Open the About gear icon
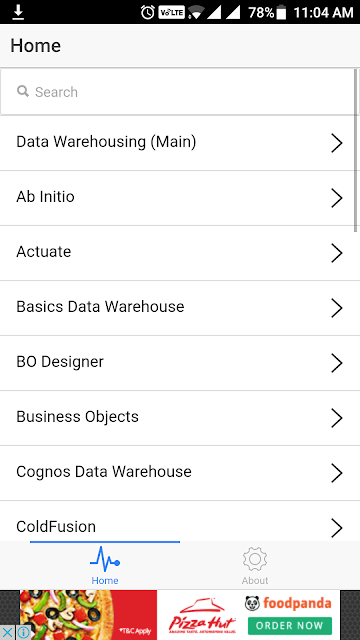Image resolution: width=360 pixels, height=640 pixels. pos(255,559)
